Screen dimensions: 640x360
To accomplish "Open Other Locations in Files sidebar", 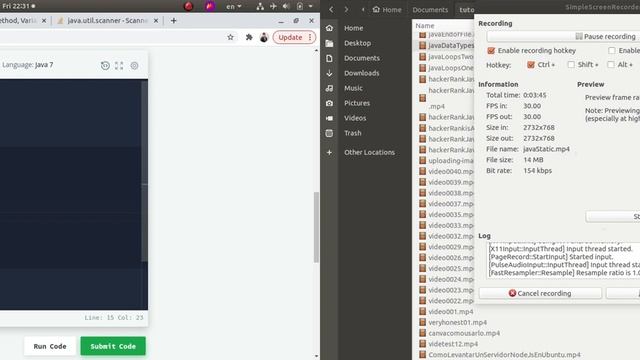I will (369, 152).
